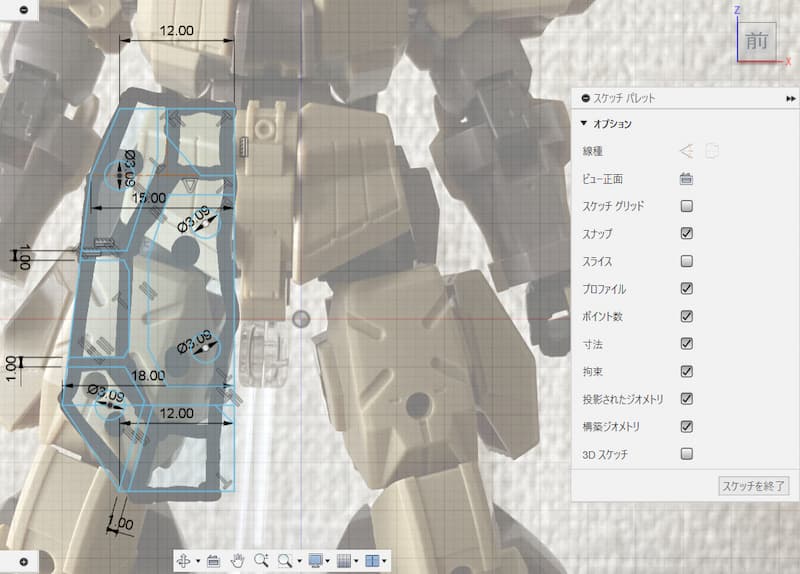The width and height of the screenshot is (800, 574).
Task: Click the Zoom Window magnifier icon
Action: coord(285,561)
